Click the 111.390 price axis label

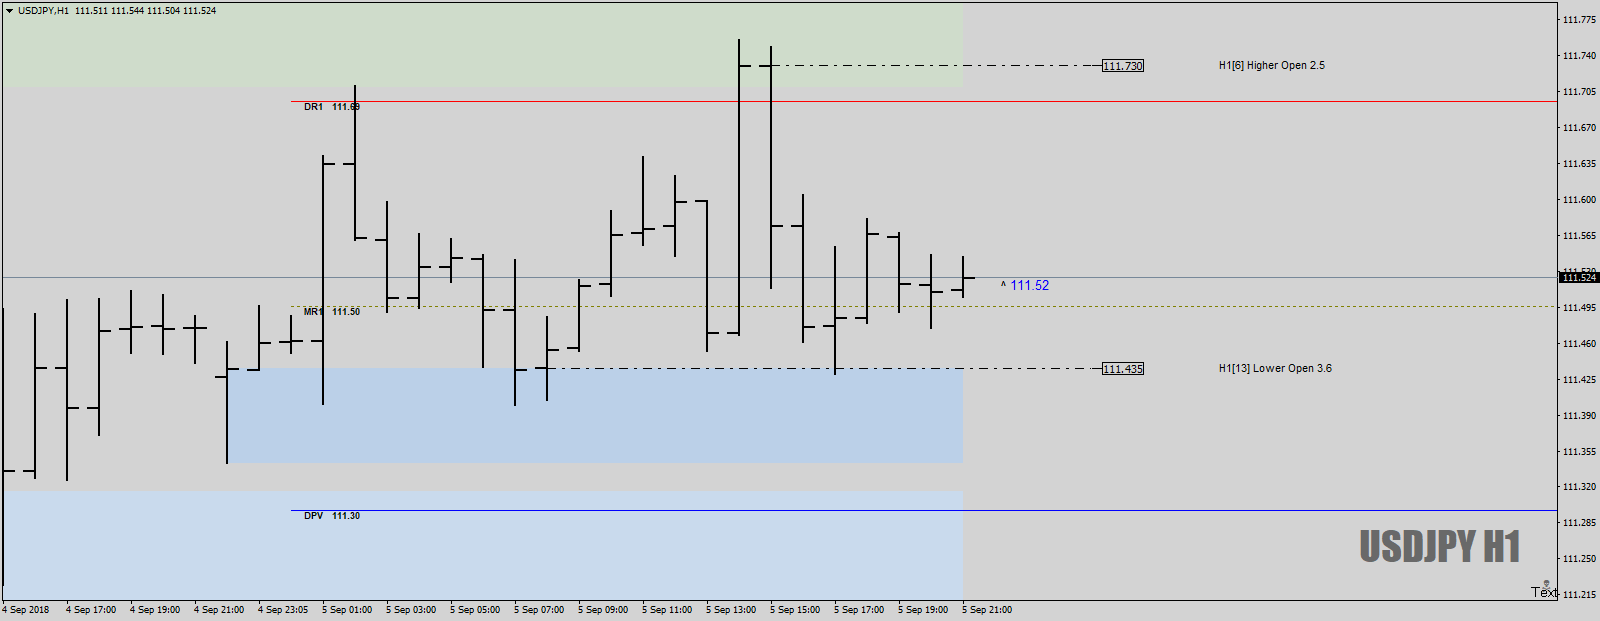pyautogui.click(x=1579, y=416)
